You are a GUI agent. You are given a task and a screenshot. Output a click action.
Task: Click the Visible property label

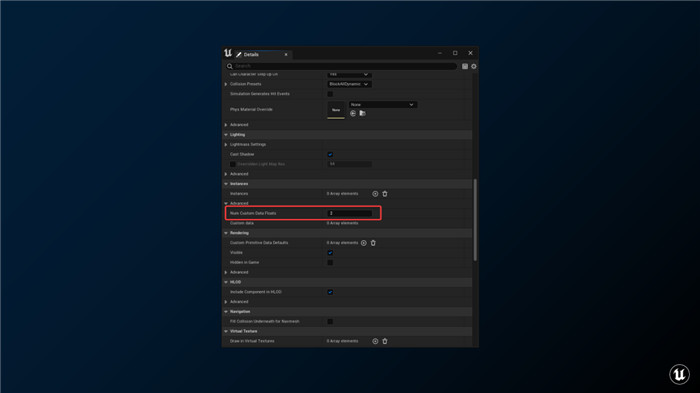236,253
